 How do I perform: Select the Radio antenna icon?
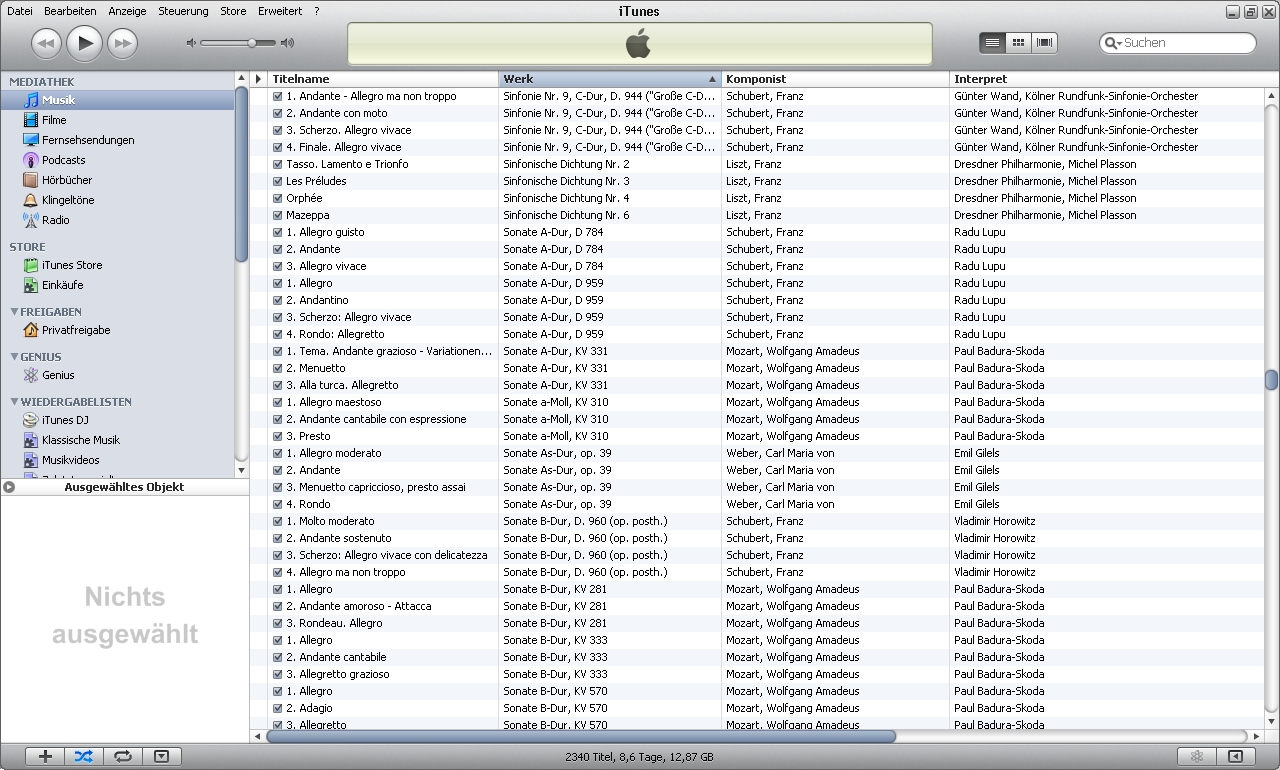31,220
